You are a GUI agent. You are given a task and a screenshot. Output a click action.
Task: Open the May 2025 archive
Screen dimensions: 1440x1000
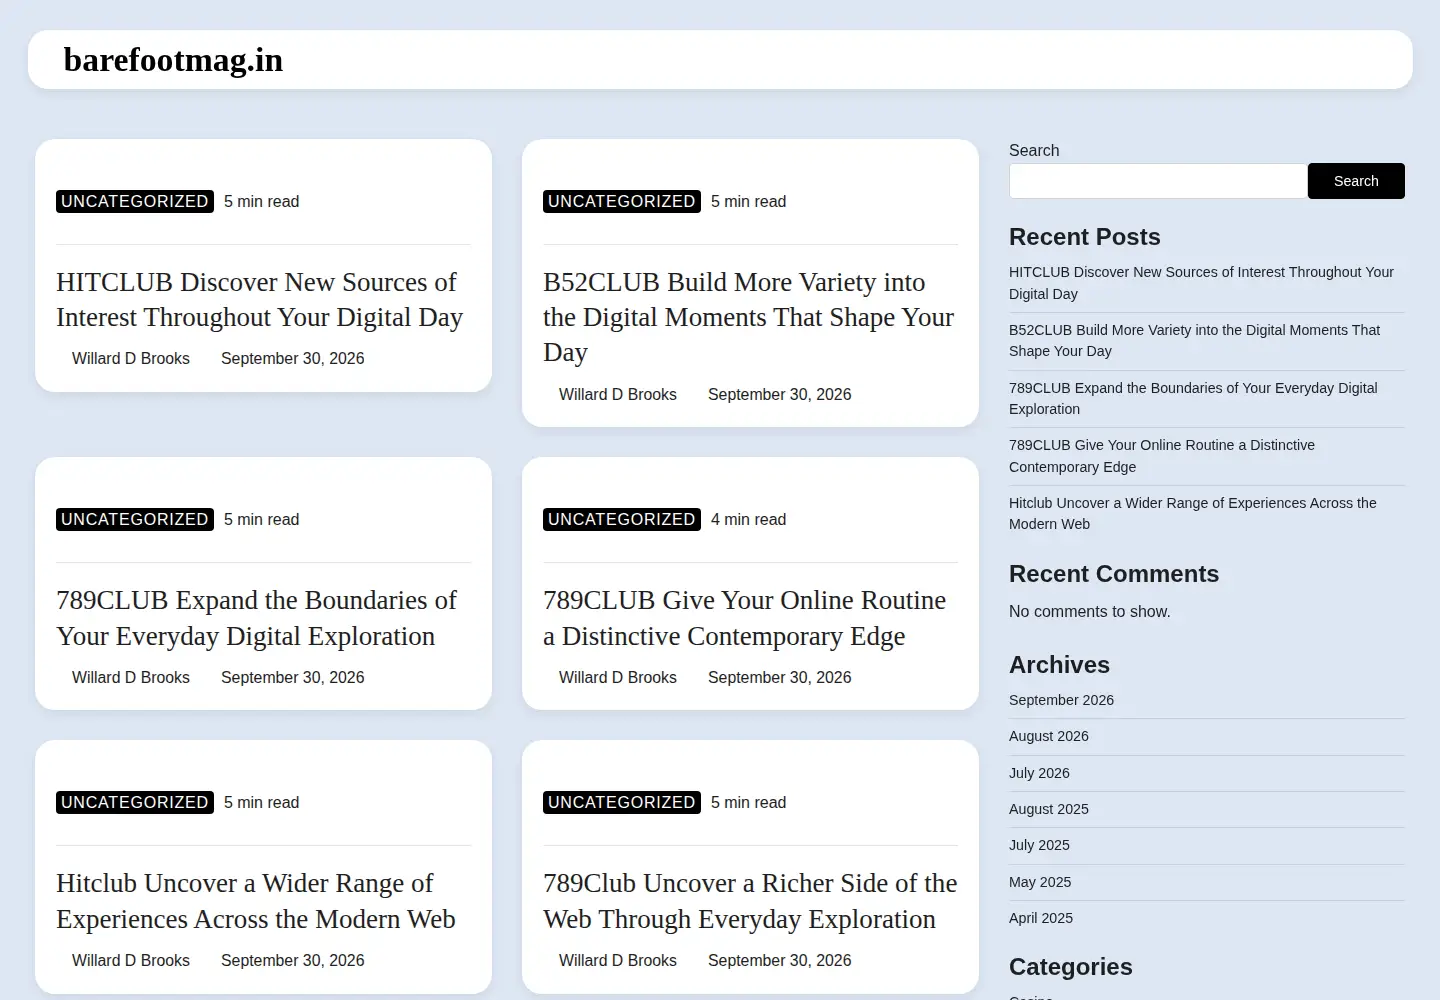click(1040, 882)
